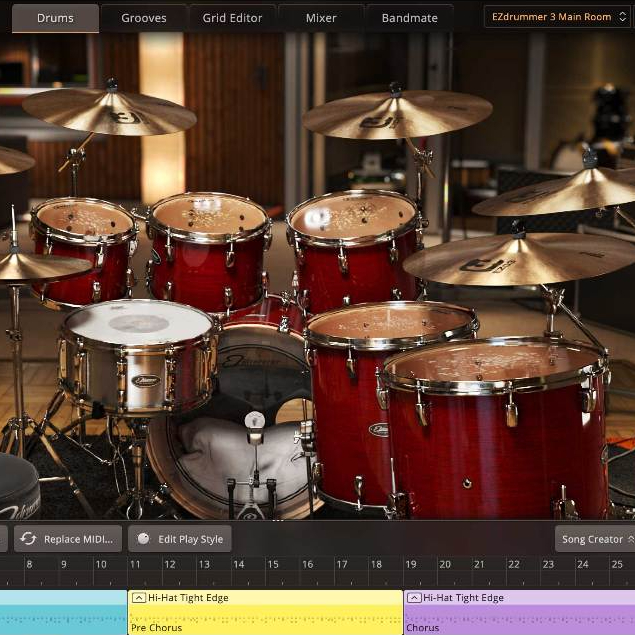635x635 pixels.
Task: Open the Bandmate tab
Action: click(x=409, y=18)
